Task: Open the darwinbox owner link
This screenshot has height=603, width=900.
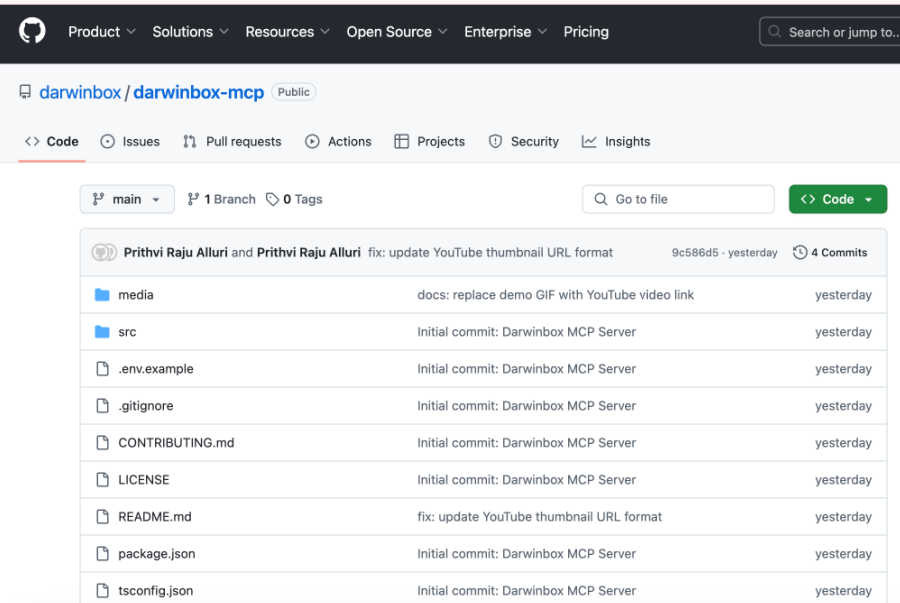Action: pos(80,92)
